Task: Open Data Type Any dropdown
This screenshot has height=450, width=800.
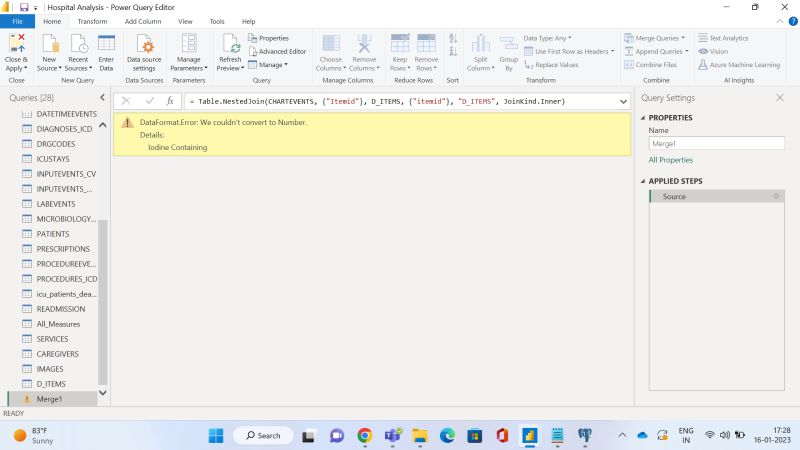Action: click(547, 38)
